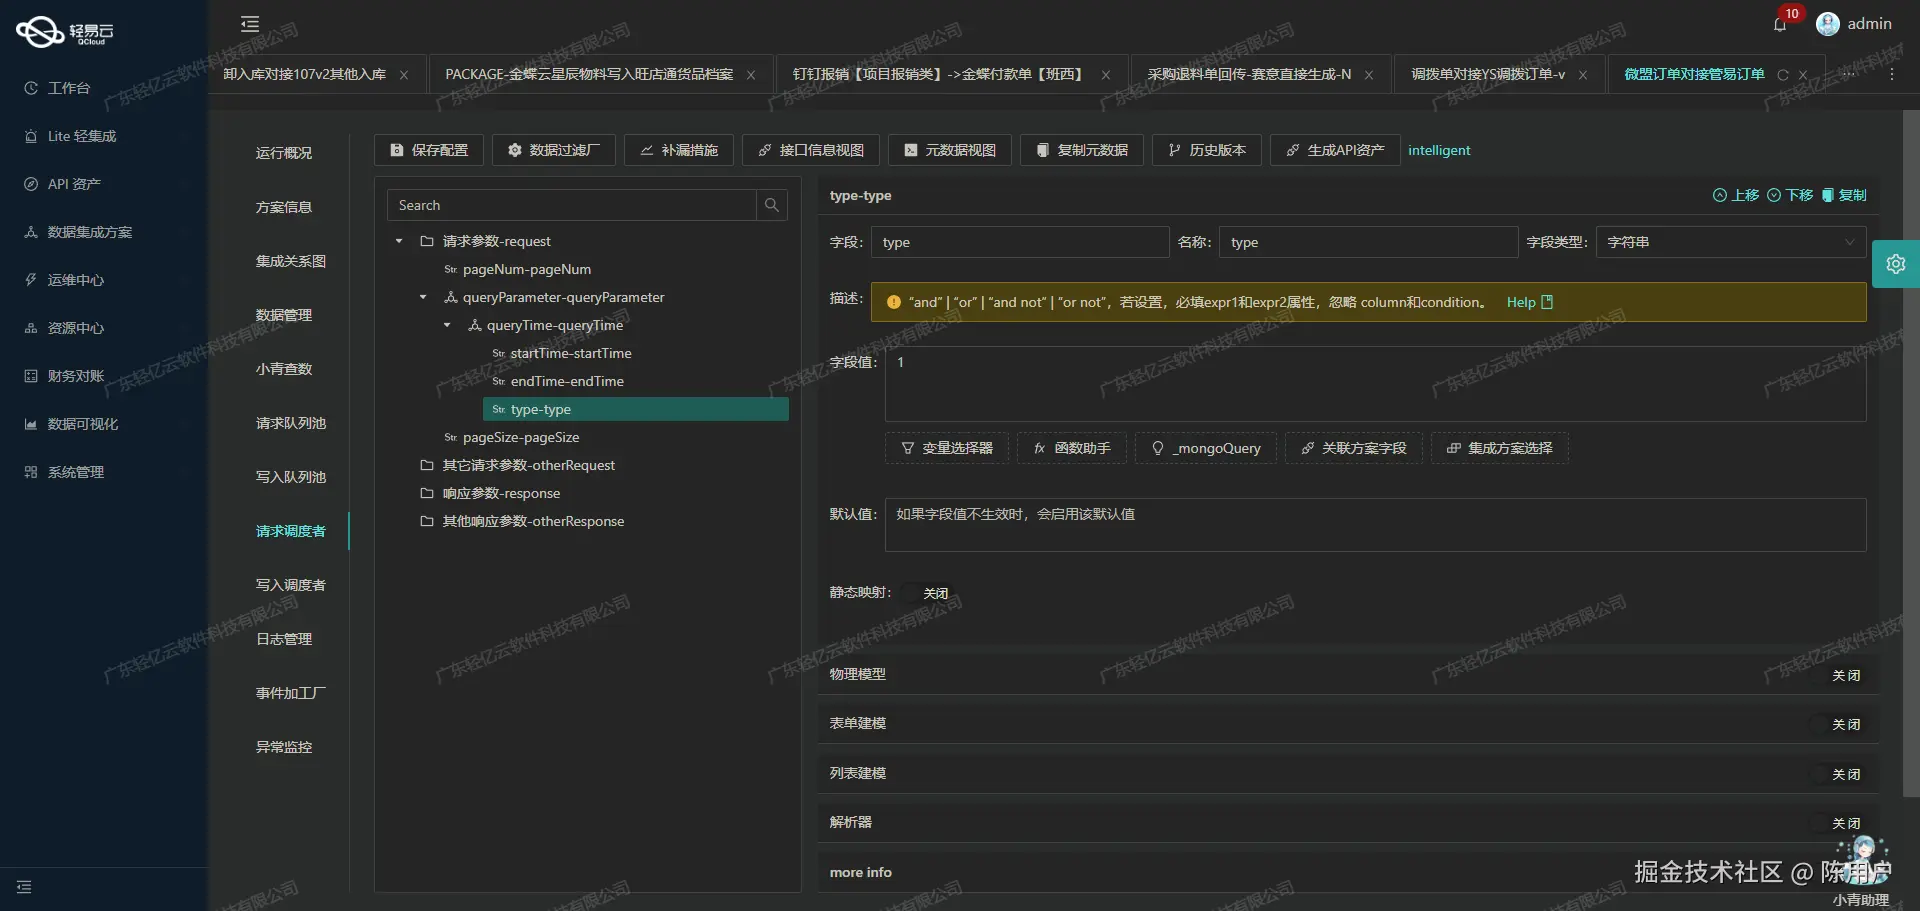
Task: Close the 采购退料单回传 tab
Action: coord(1369,75)
